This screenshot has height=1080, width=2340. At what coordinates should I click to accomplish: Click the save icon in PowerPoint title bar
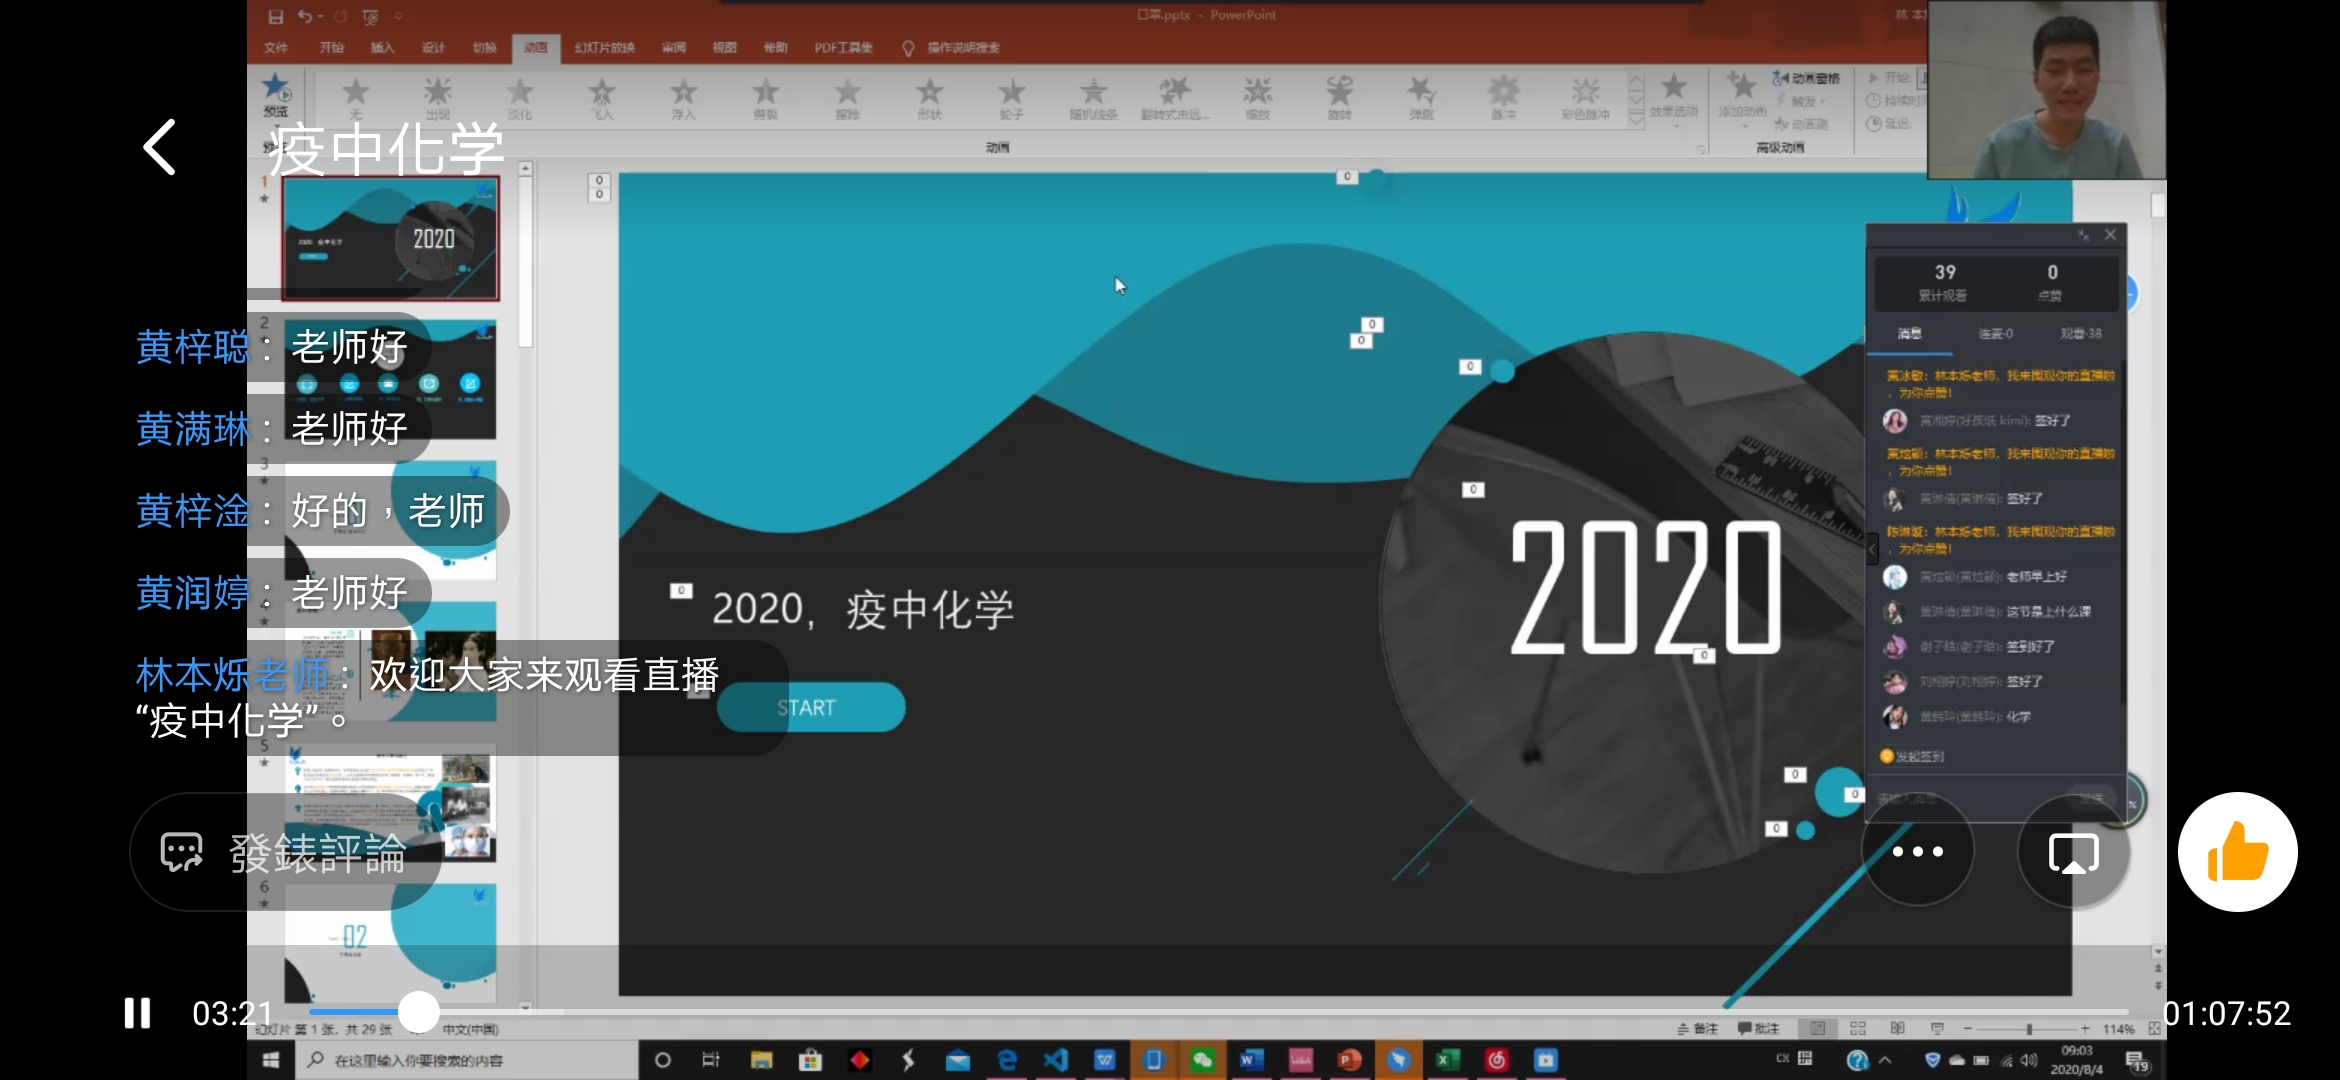click(x=276, y=16)
